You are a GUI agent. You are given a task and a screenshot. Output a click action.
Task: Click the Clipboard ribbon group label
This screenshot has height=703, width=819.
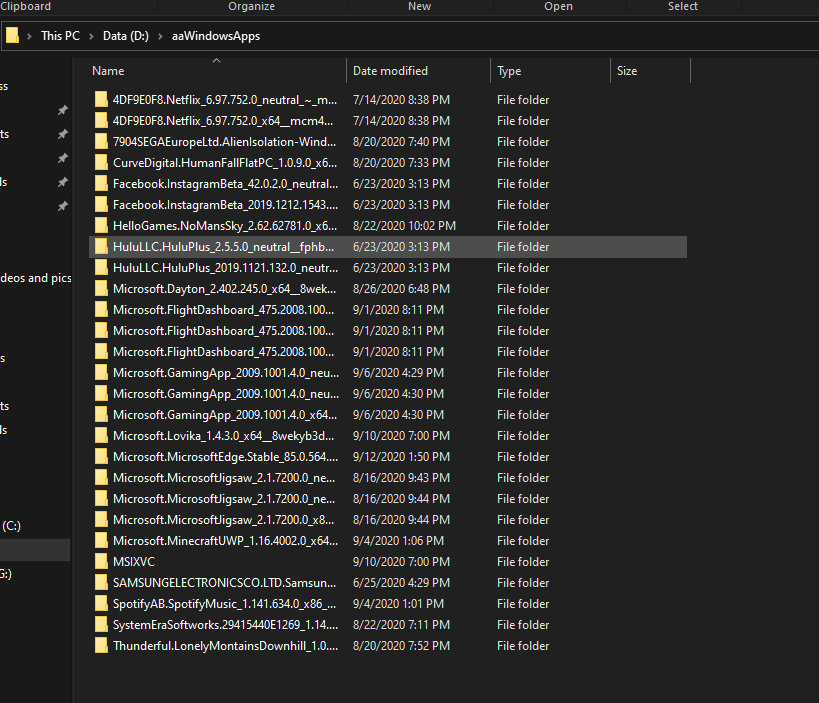pyautogui.click(x=26, y=6)
